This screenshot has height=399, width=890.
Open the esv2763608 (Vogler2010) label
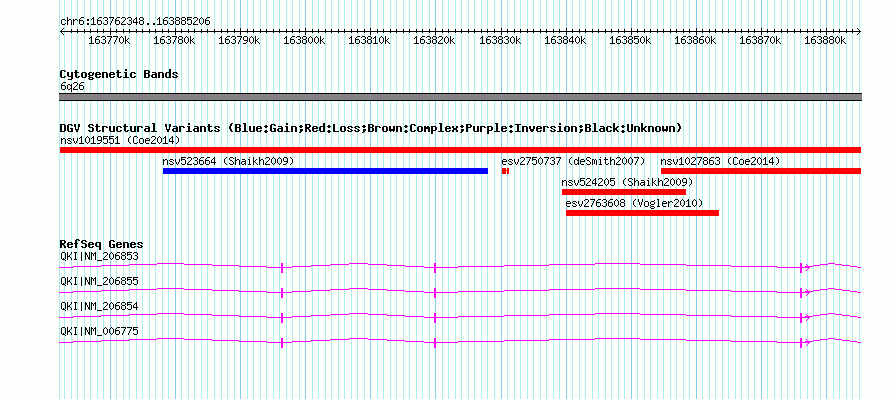pos(635,203)
